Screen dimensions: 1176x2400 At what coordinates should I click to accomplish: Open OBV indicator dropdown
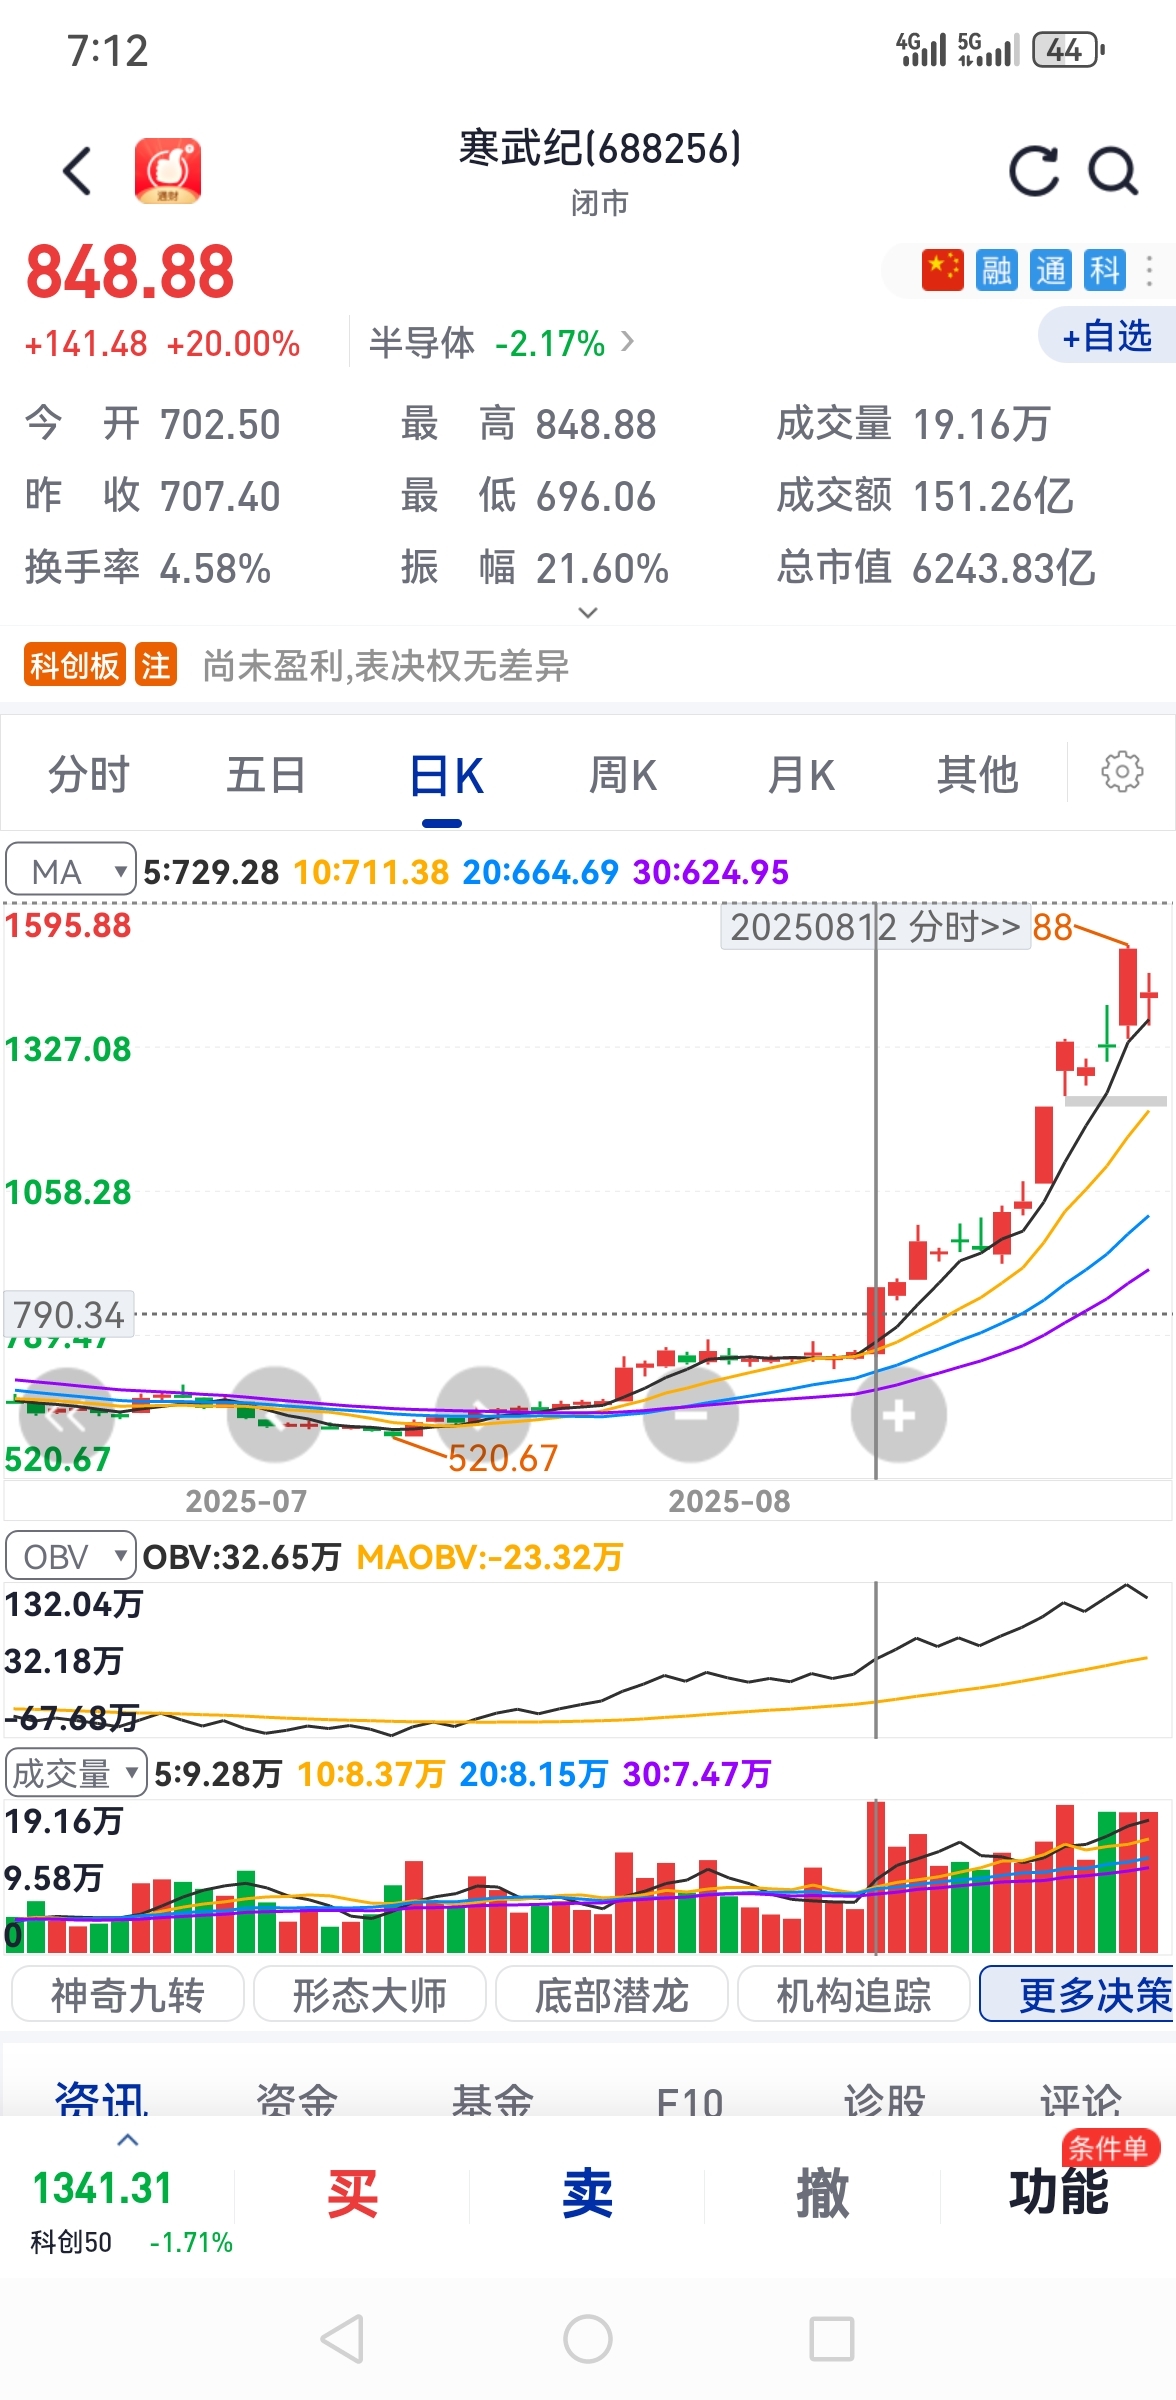[x=71, y=1557]
